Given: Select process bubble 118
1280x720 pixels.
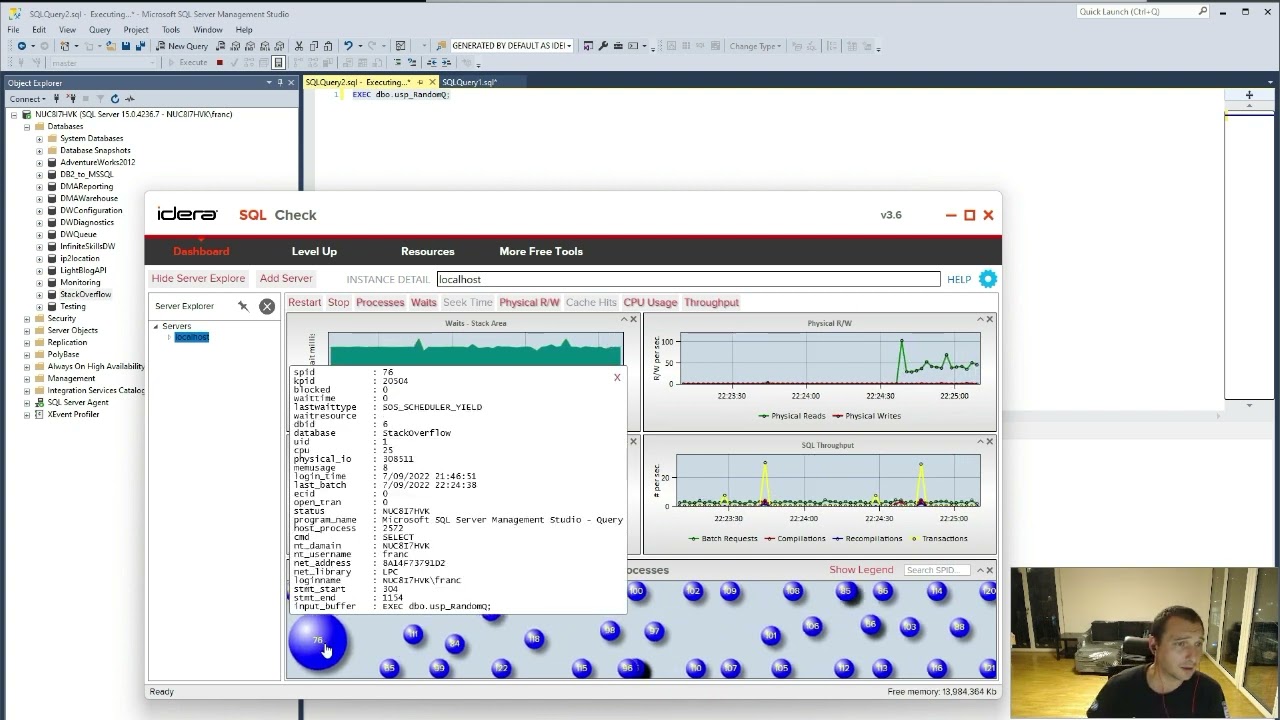Looking at the screenshot, I should [x=534, y=639].
